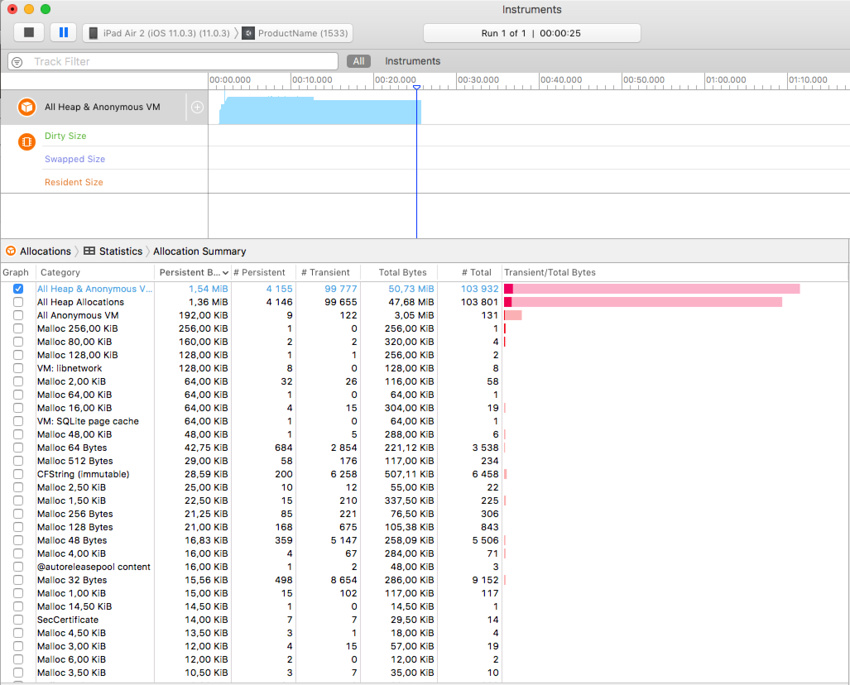
Task: Select the All filter tab
Action: tap(359, 62)
